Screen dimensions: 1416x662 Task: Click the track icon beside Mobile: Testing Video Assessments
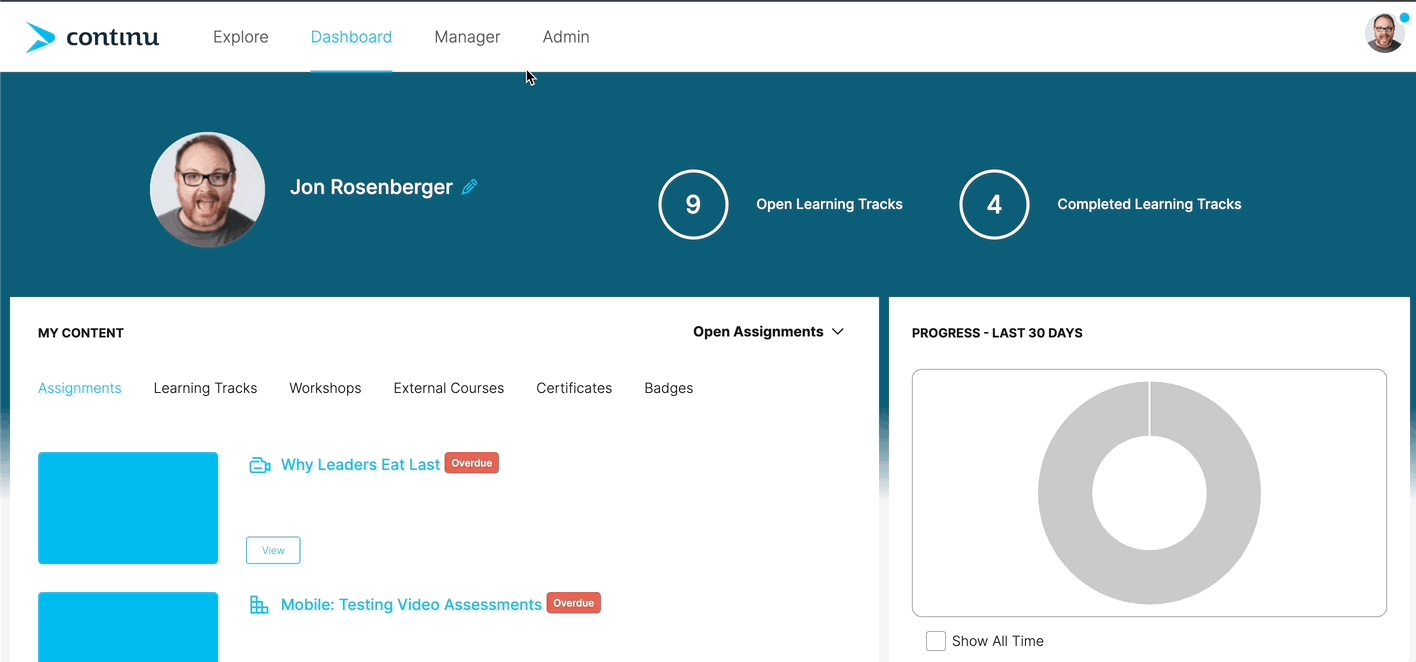click(x=259, y=605)
